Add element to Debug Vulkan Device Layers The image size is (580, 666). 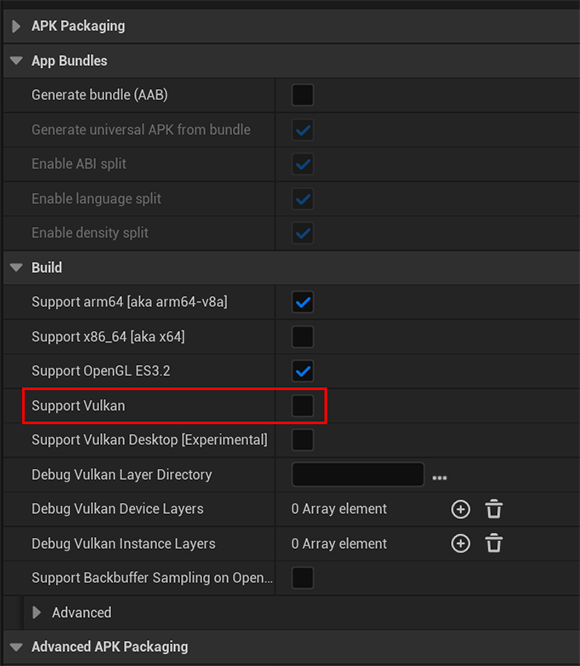point(460,509)
